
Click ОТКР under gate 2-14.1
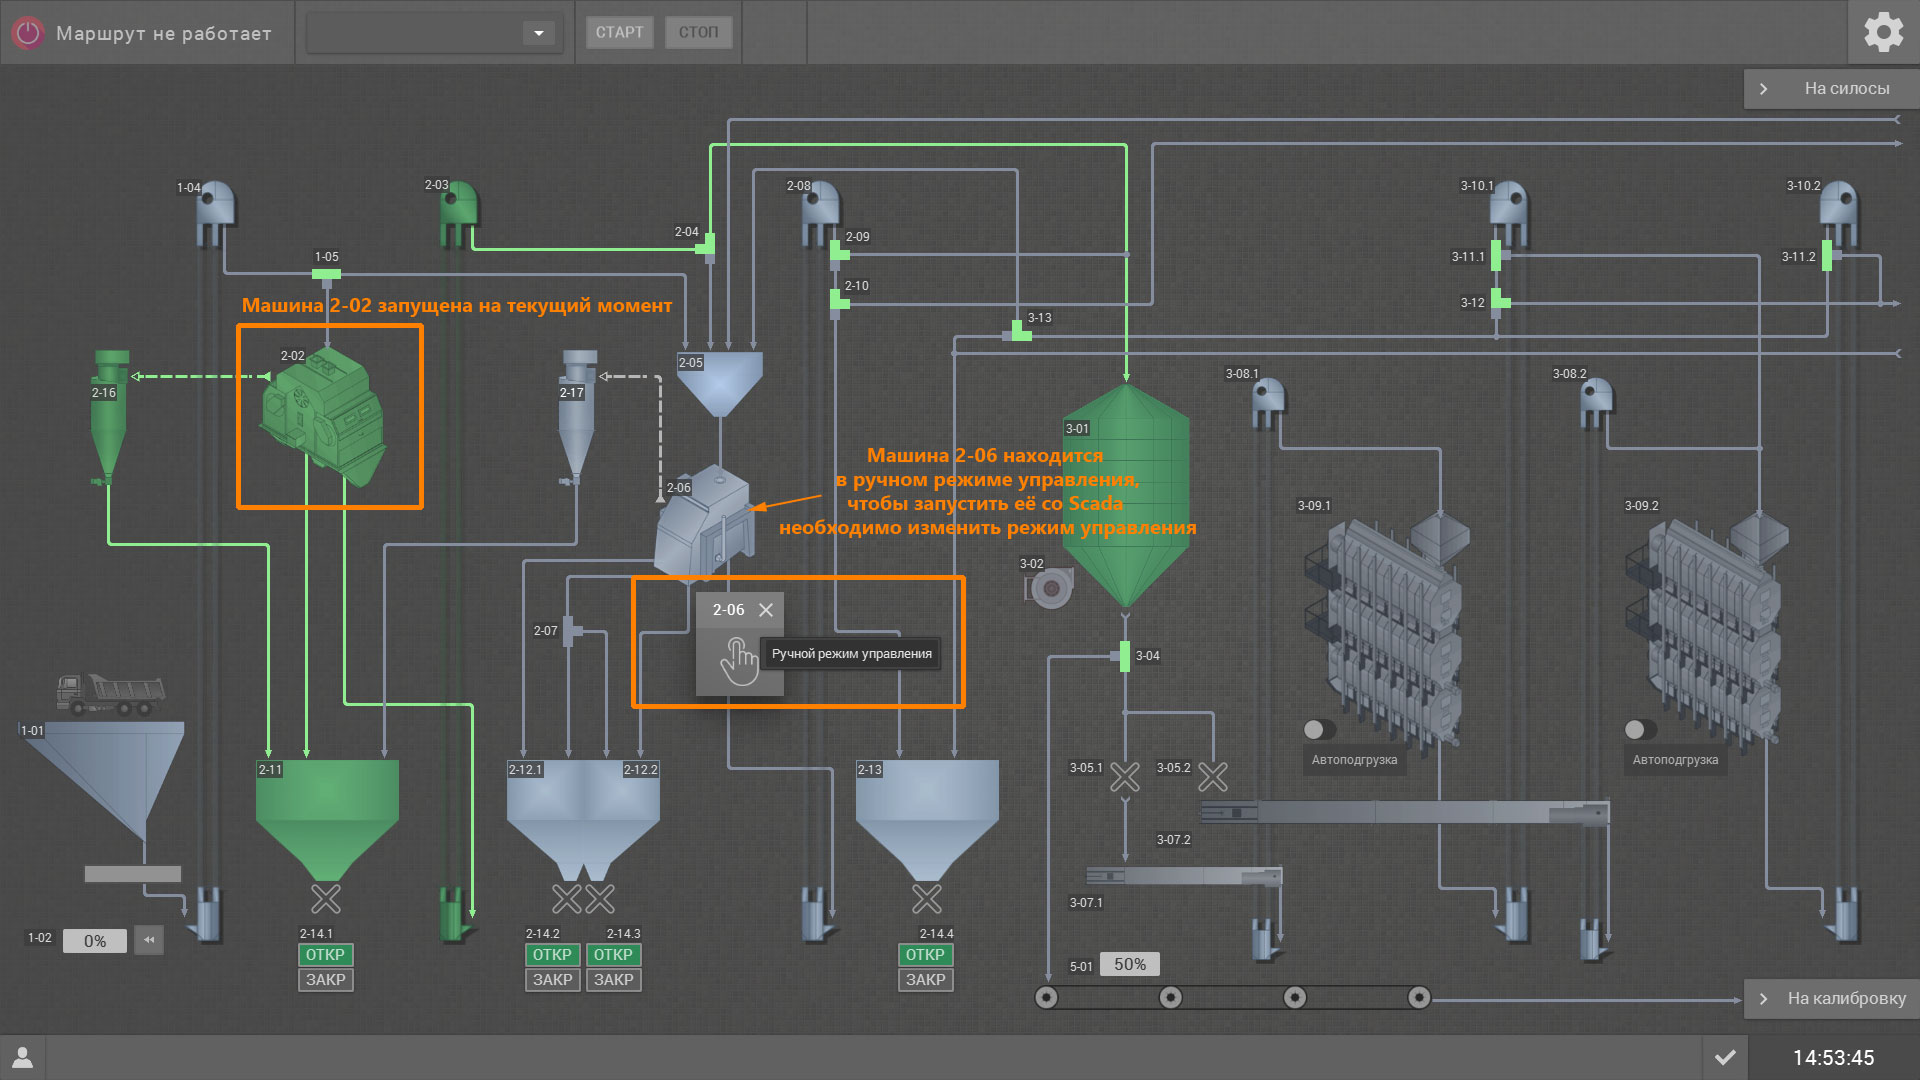coord(325,955)
